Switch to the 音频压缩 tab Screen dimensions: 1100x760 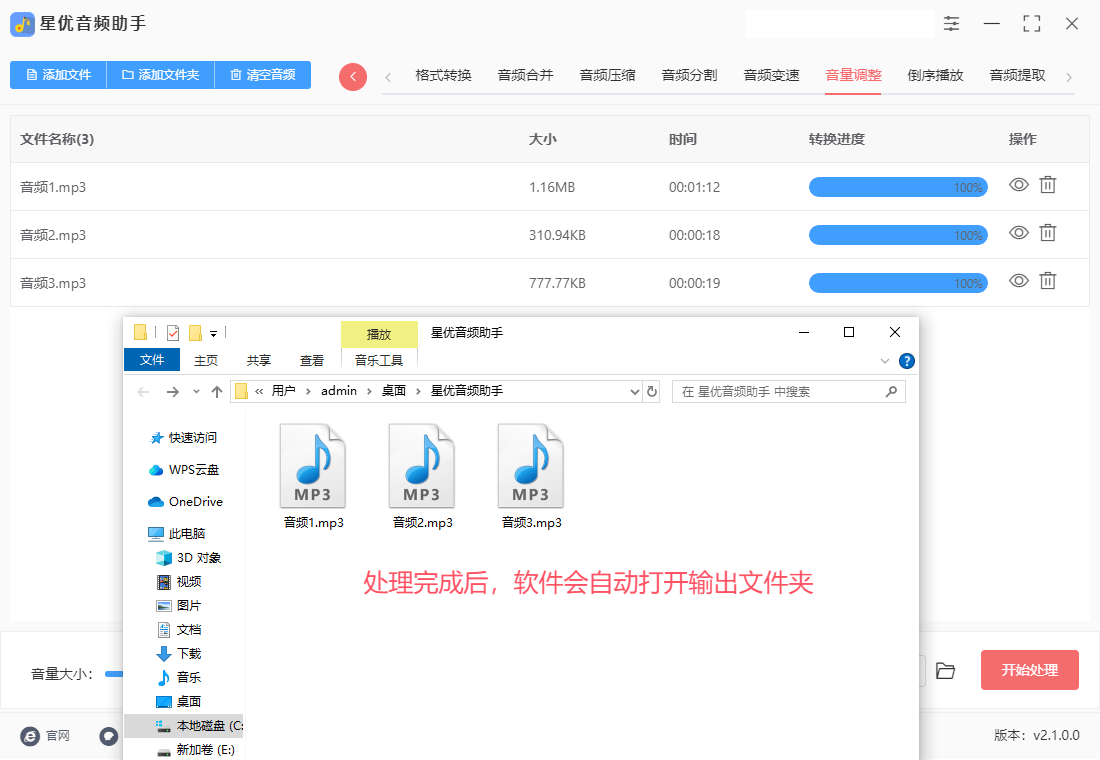(608, 75)
